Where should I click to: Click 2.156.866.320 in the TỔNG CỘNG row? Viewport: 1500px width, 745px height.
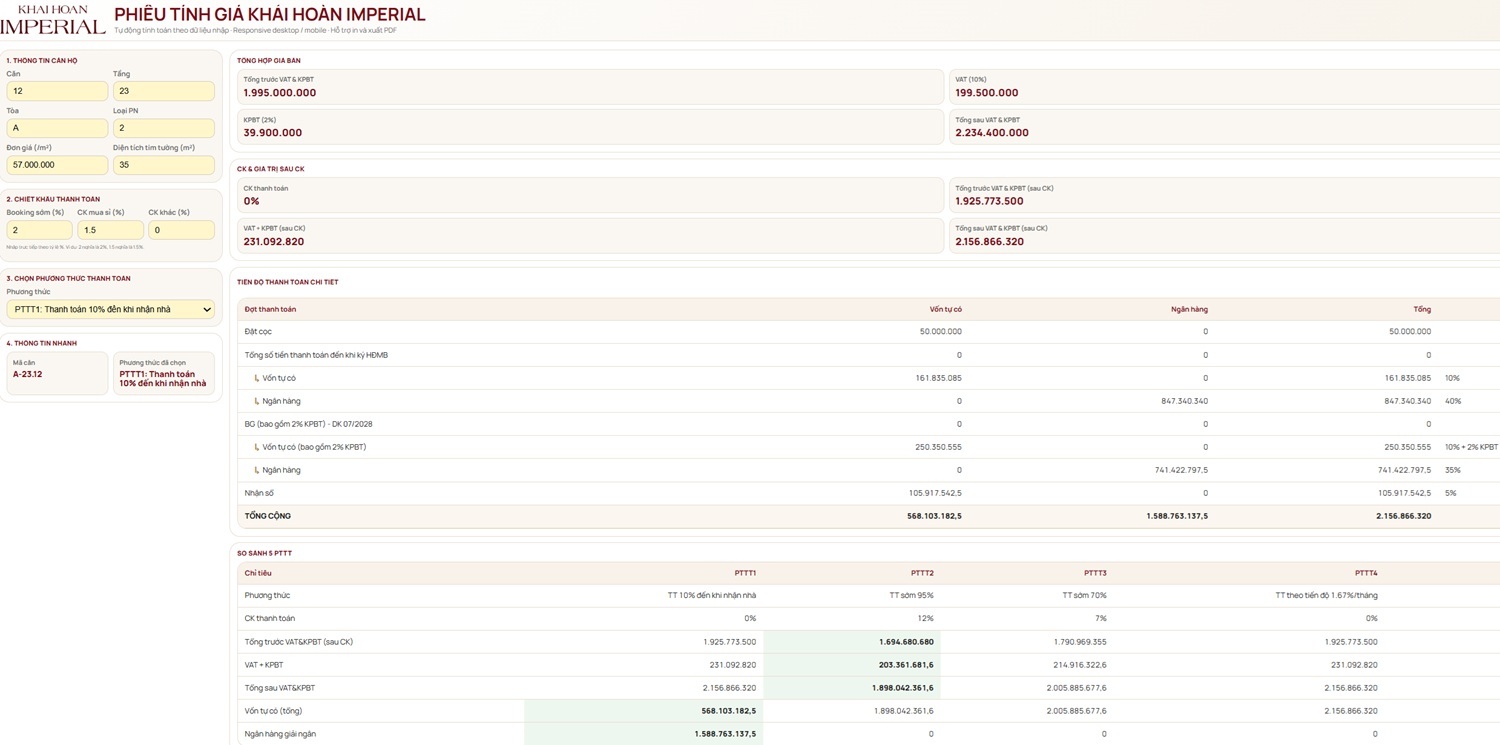tap(1403, 516)
